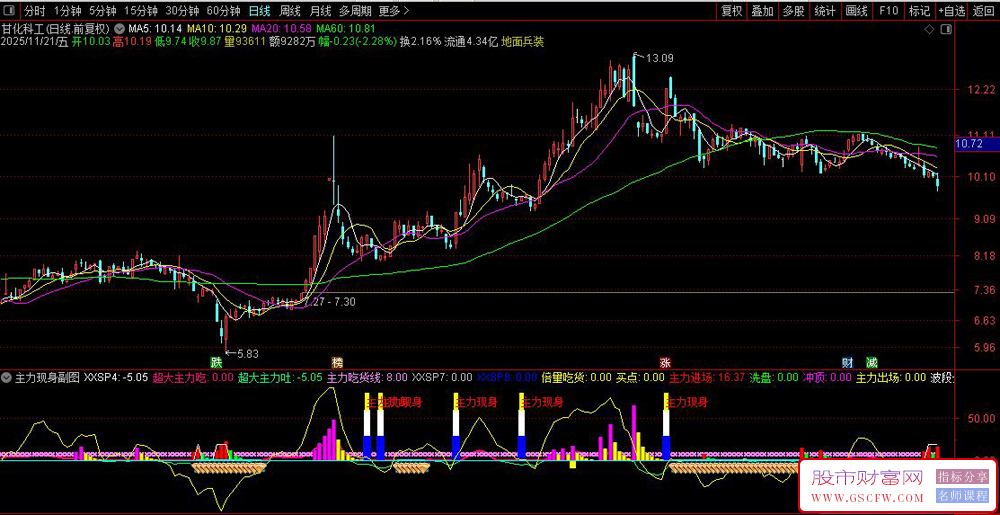Click the green 跌 event marker
The image size is (1000, 515).
pos(216,361)
